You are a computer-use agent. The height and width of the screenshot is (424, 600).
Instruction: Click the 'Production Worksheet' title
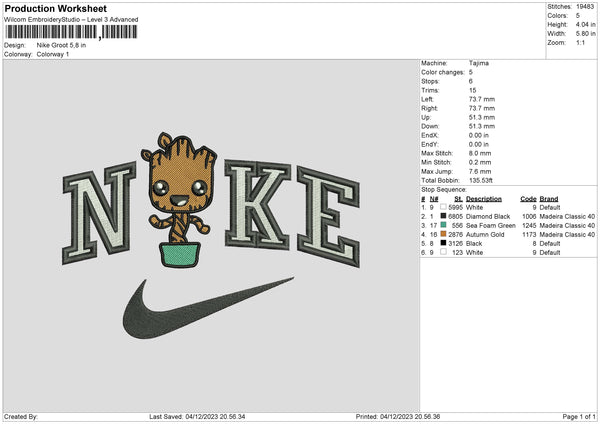pyautogui.click(x=55, y=8)
